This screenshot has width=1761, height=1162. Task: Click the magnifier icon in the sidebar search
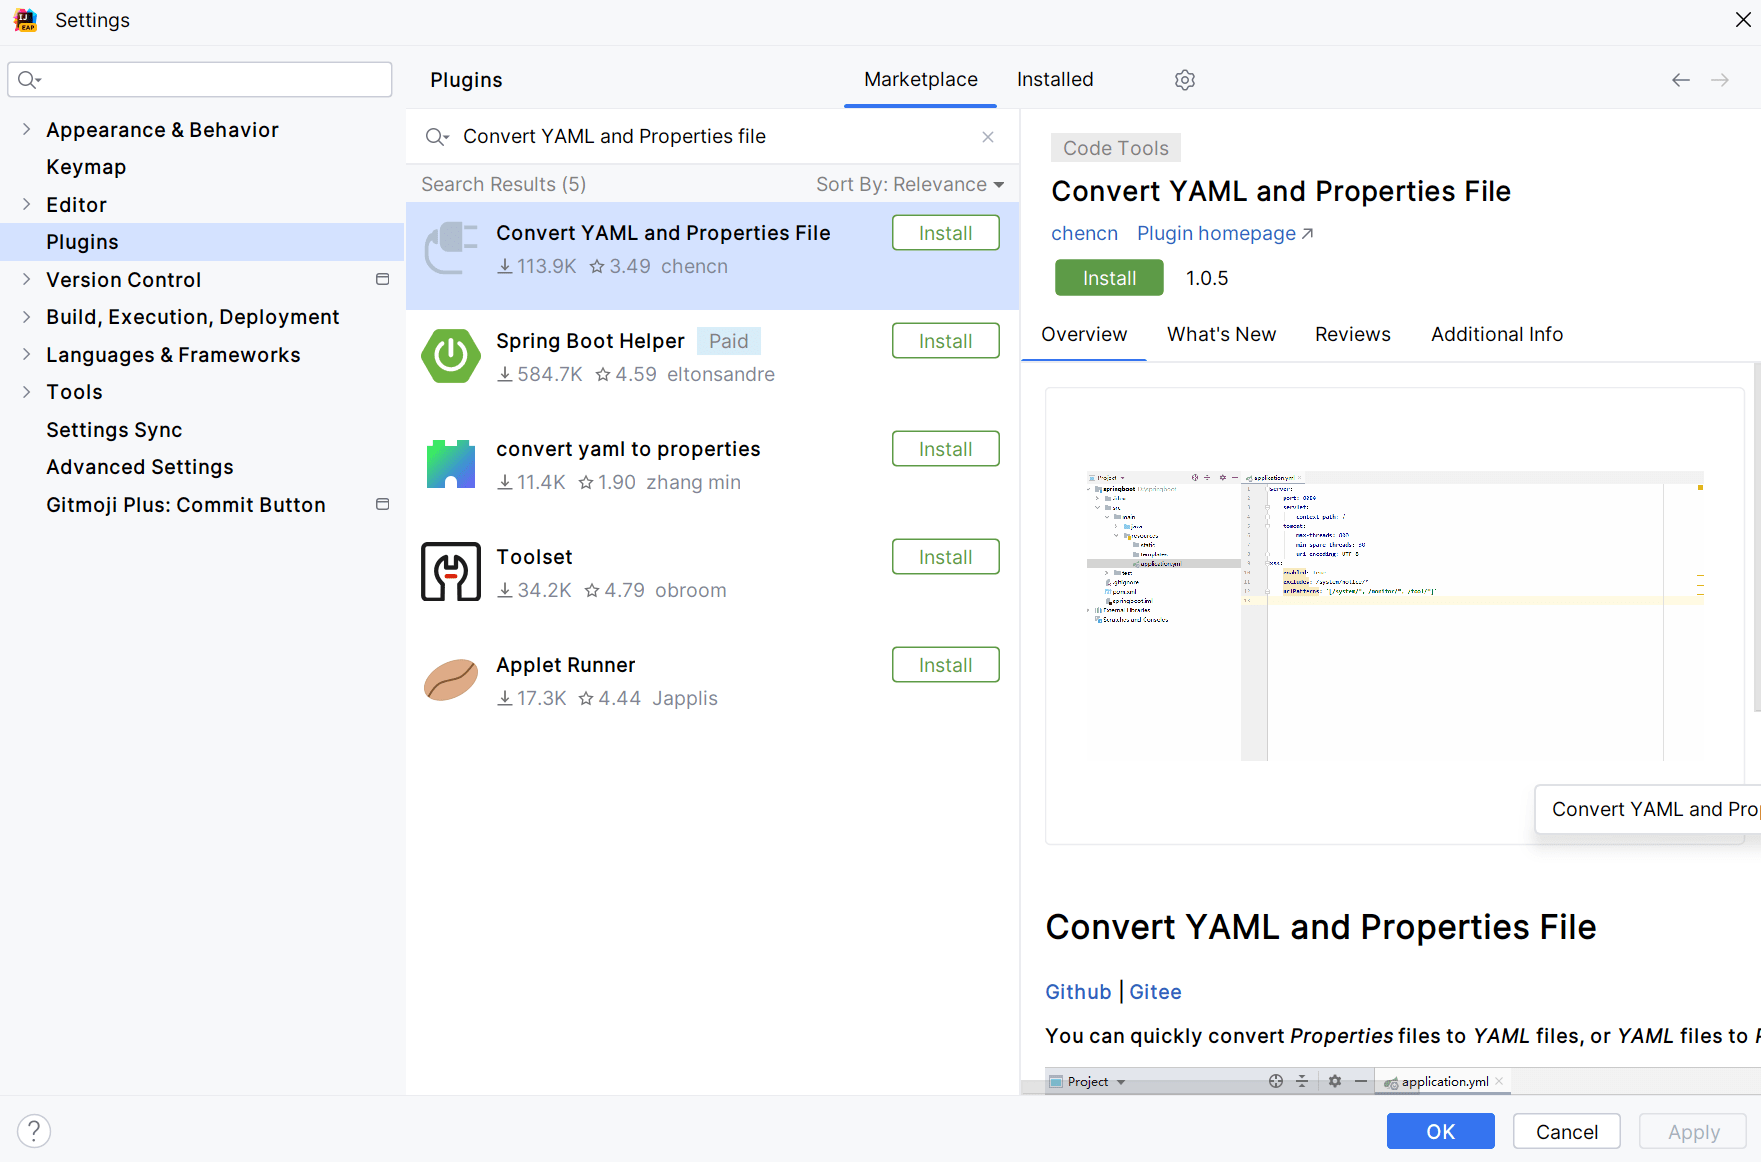[29, 79]
